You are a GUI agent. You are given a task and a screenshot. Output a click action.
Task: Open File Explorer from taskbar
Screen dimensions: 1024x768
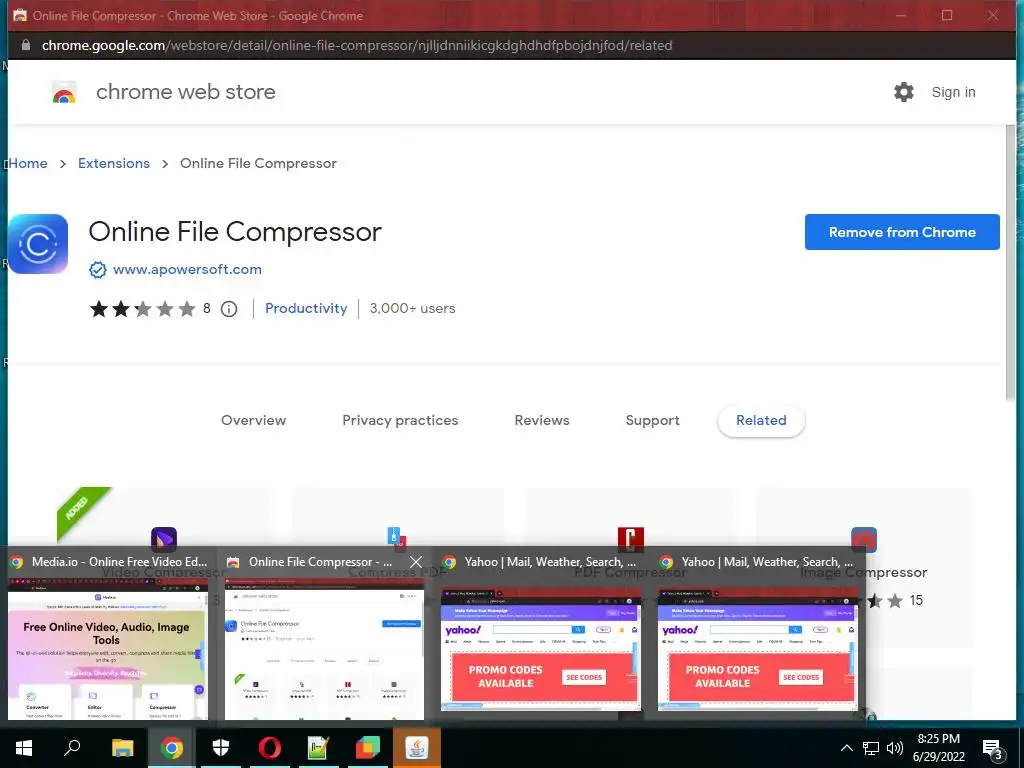tap(122, 748)
